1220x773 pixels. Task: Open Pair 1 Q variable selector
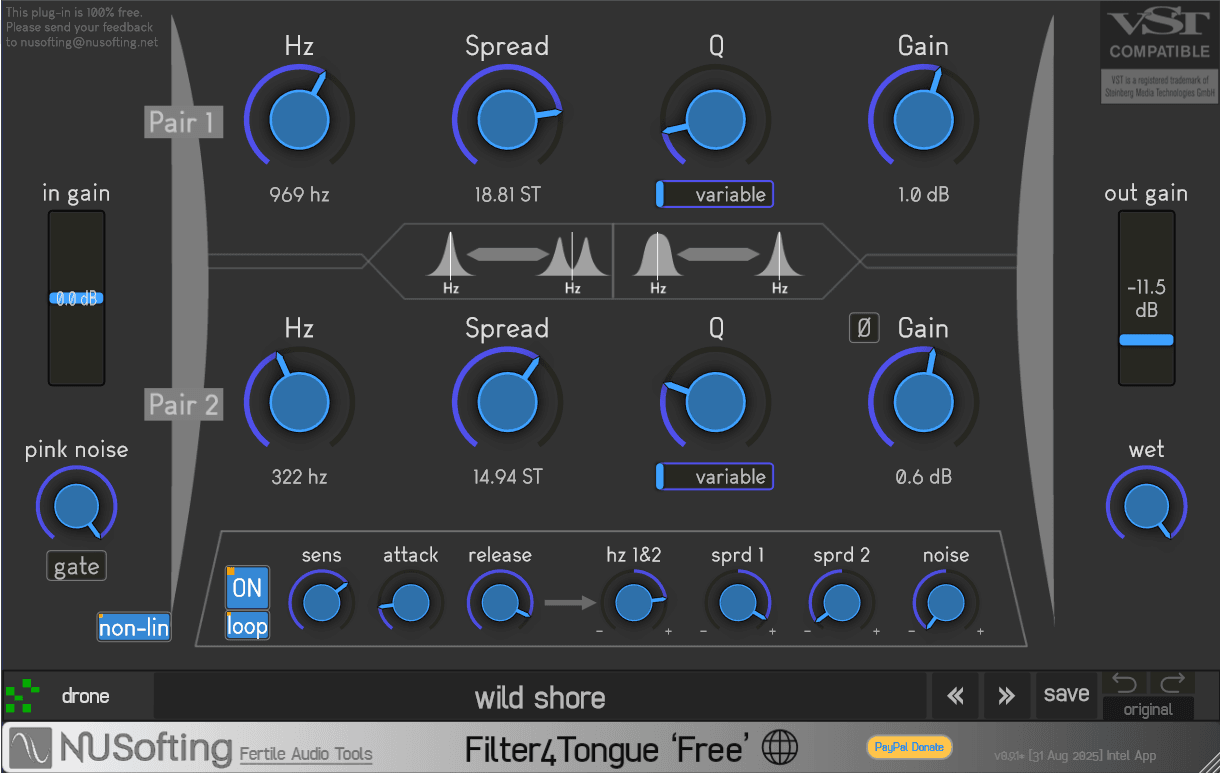[715, 195]
